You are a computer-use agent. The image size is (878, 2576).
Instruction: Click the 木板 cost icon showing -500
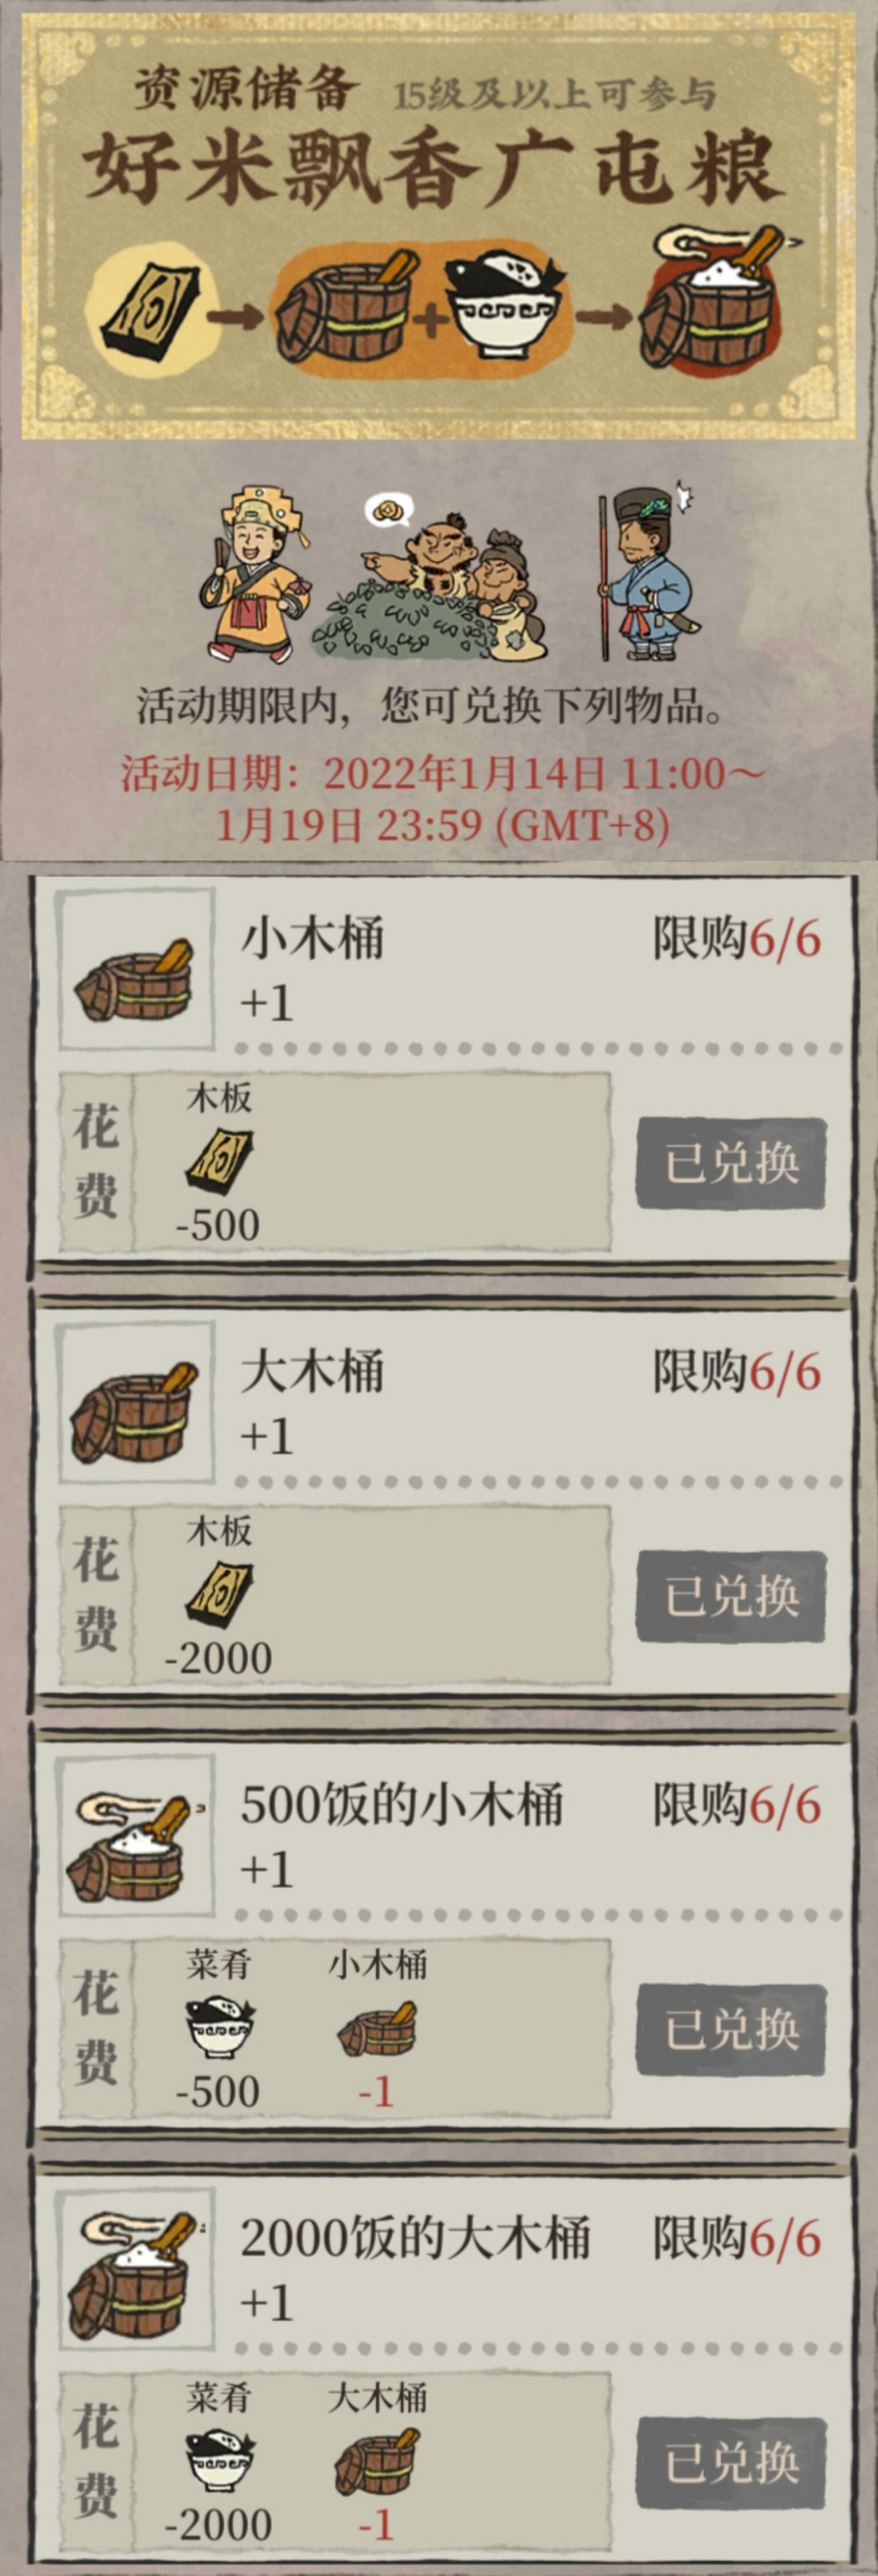pos(219,1160)
